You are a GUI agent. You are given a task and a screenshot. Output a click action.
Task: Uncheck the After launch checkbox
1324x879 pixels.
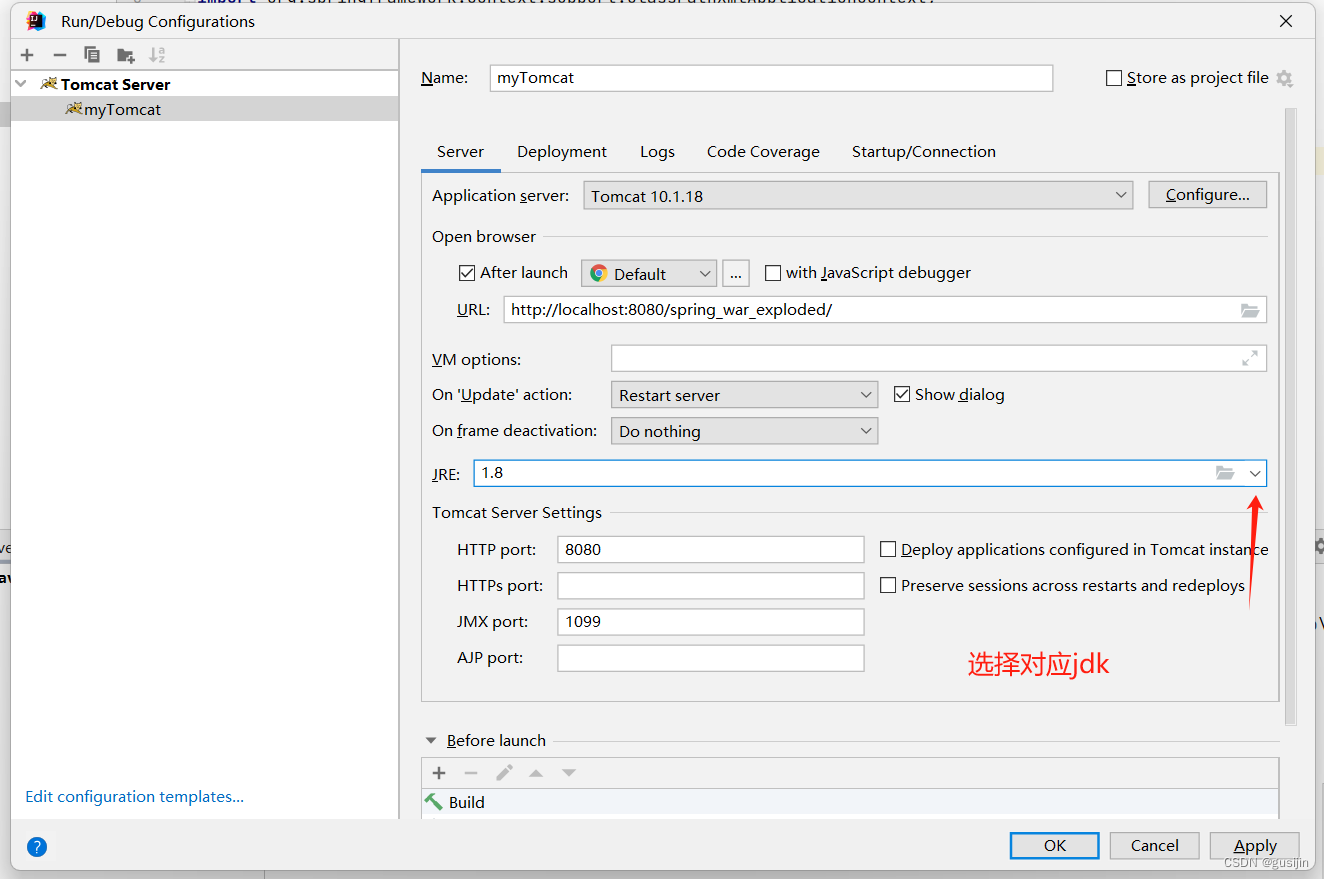click(x=467, y=272)
